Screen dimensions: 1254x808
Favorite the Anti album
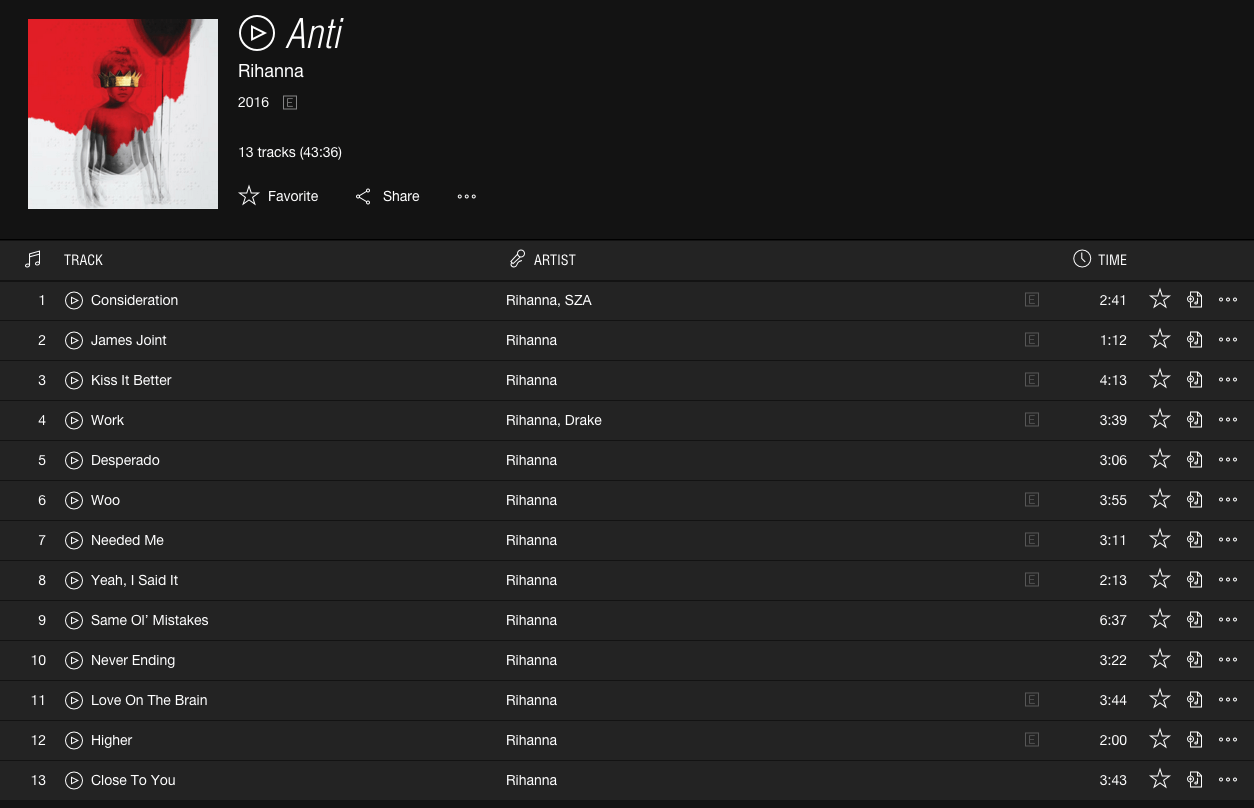(279, 196)
